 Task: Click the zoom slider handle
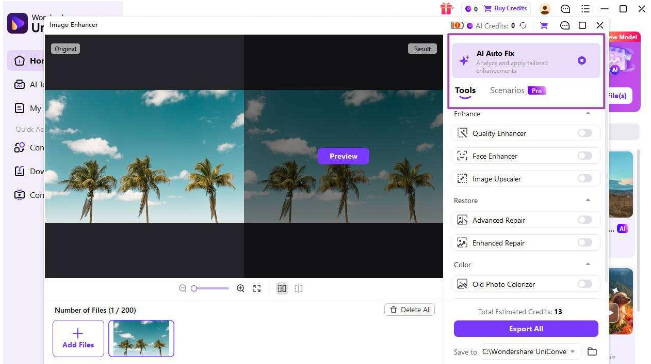coord(194,288)
